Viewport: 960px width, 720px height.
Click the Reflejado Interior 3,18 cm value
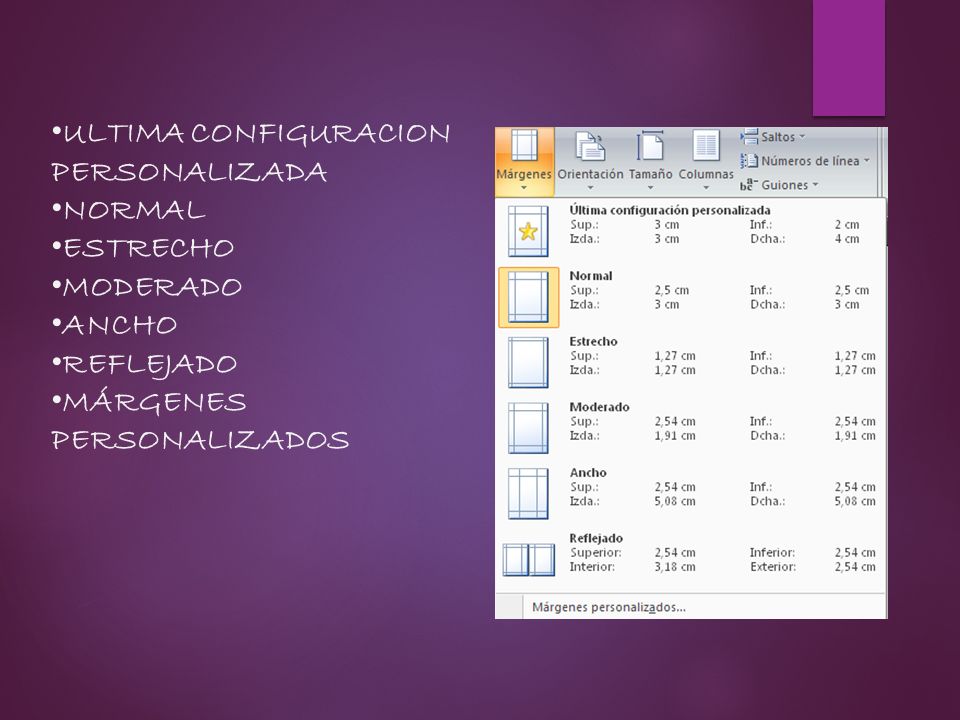[675, 567]
